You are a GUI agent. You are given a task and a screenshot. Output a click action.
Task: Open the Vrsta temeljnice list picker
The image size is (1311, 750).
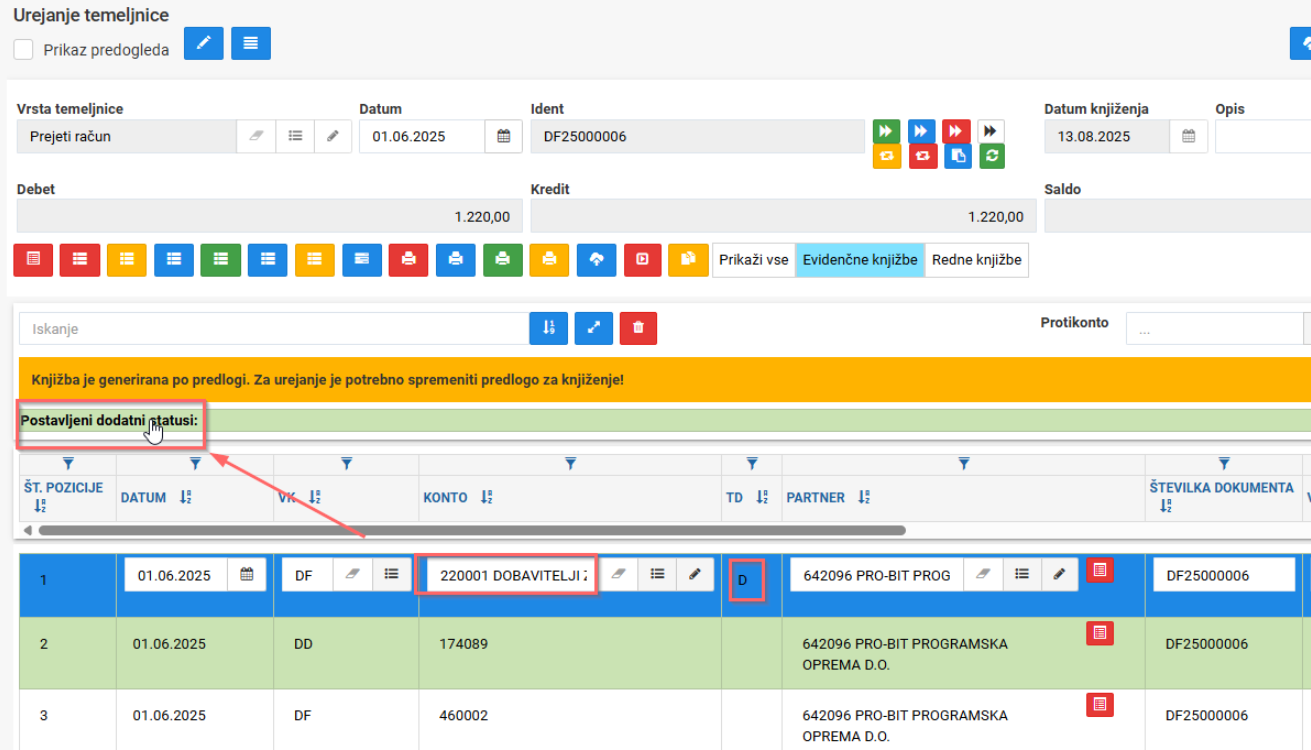295,136
